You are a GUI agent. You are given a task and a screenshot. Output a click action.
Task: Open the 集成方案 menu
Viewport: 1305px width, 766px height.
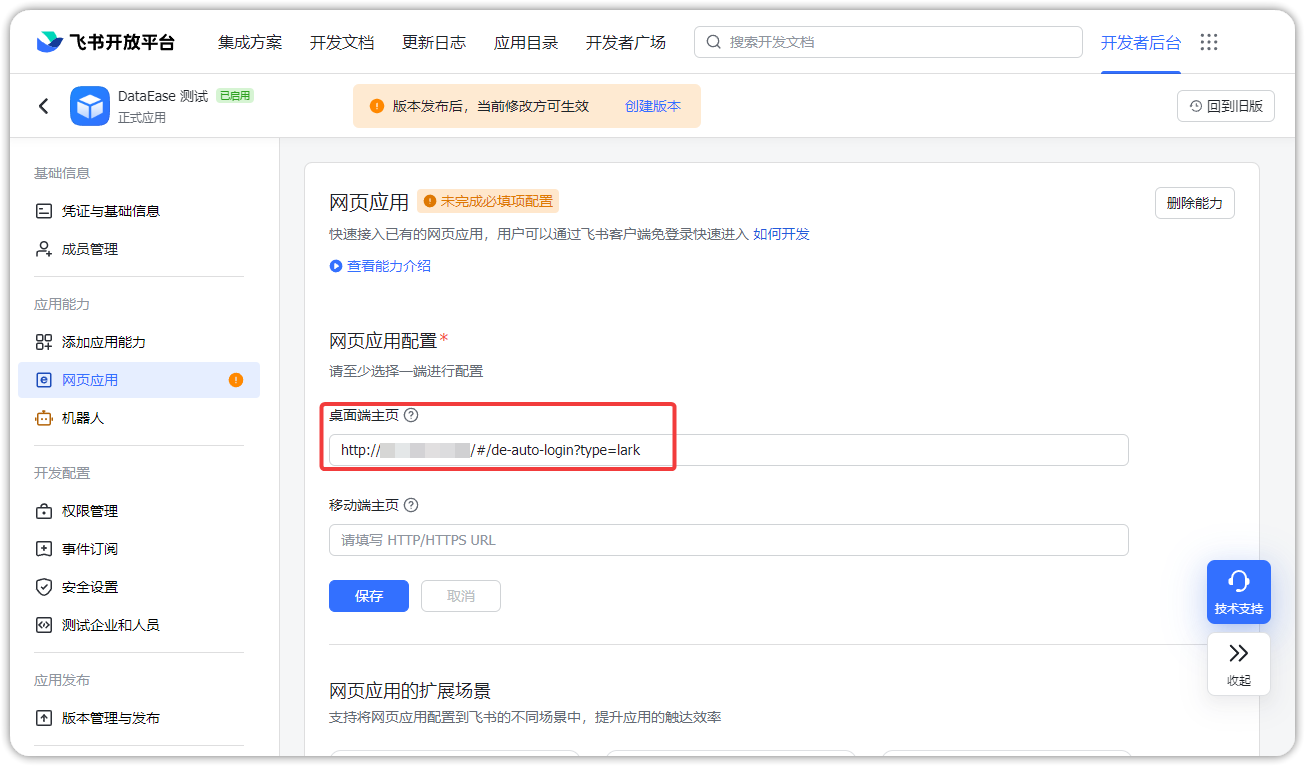[x=250, y=42]
